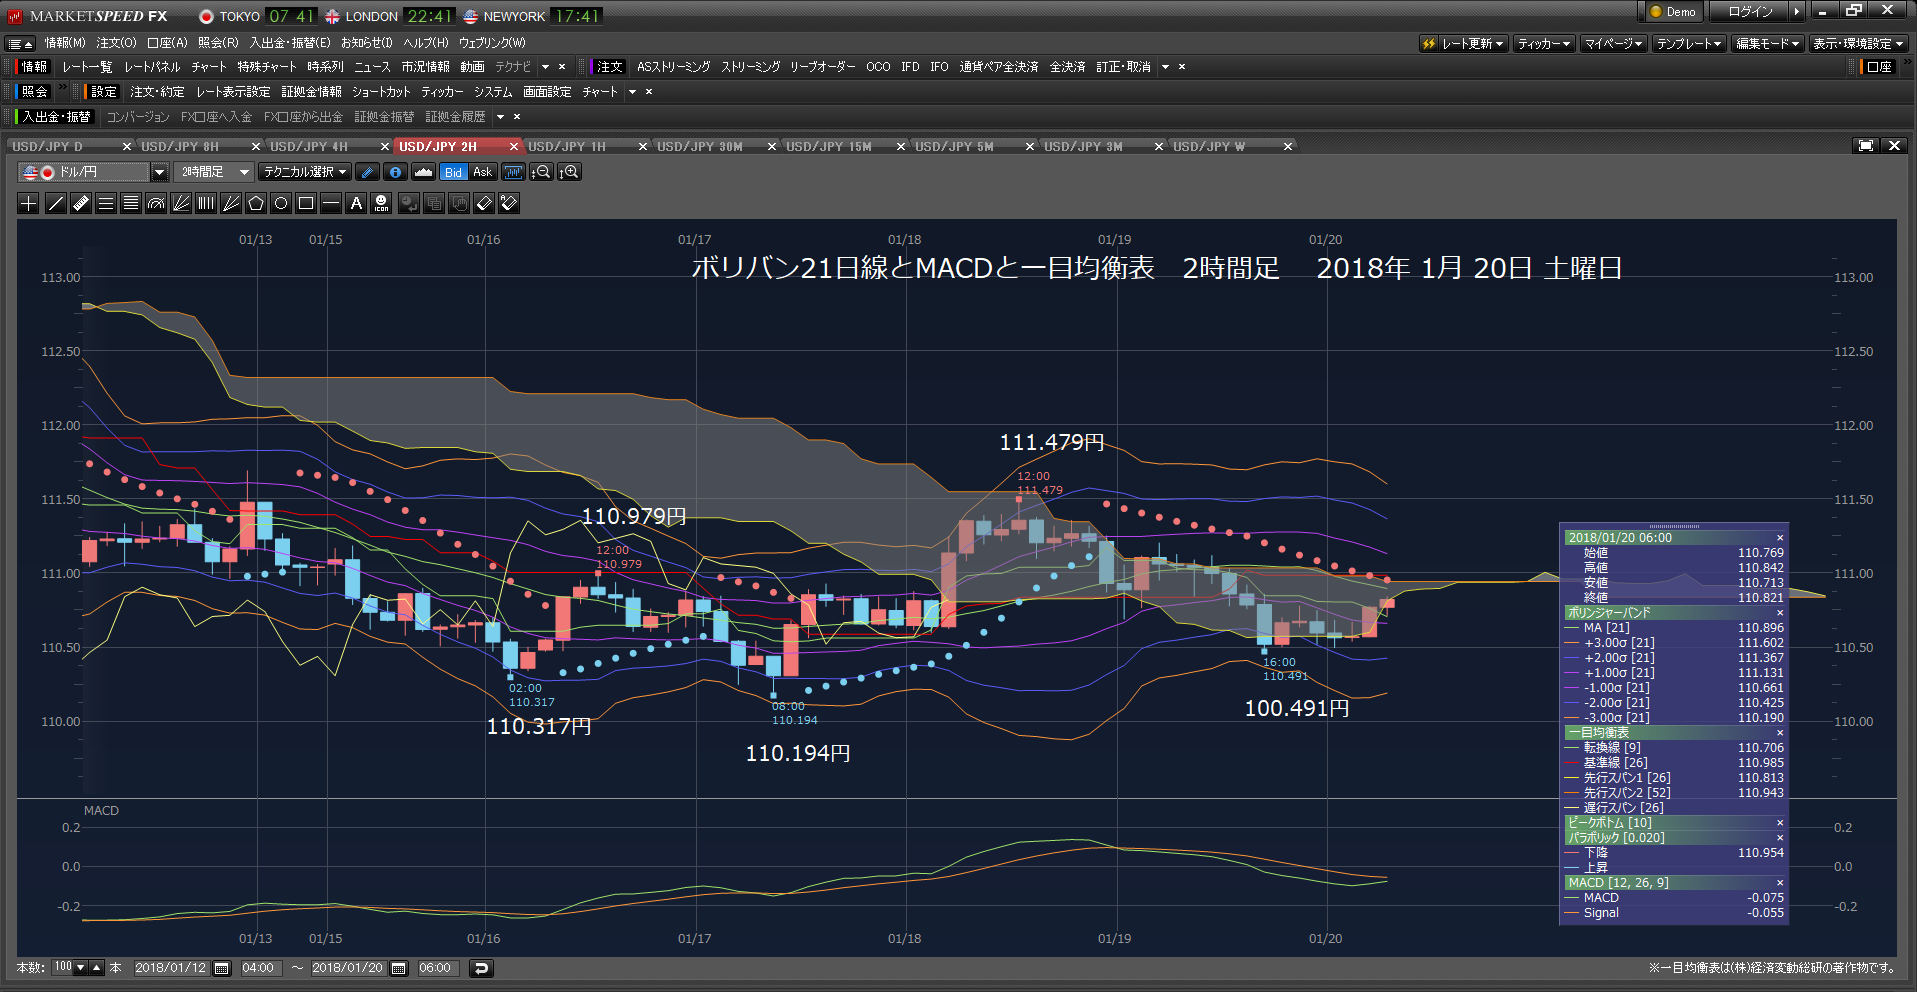Screen dimensions: 1917x992
Task: Switch chart type with mountain icon
Action: coord(423,172)
